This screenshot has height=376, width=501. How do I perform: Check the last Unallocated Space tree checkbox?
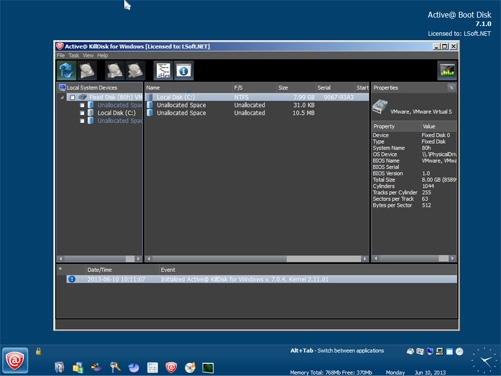tap(82, 121)
